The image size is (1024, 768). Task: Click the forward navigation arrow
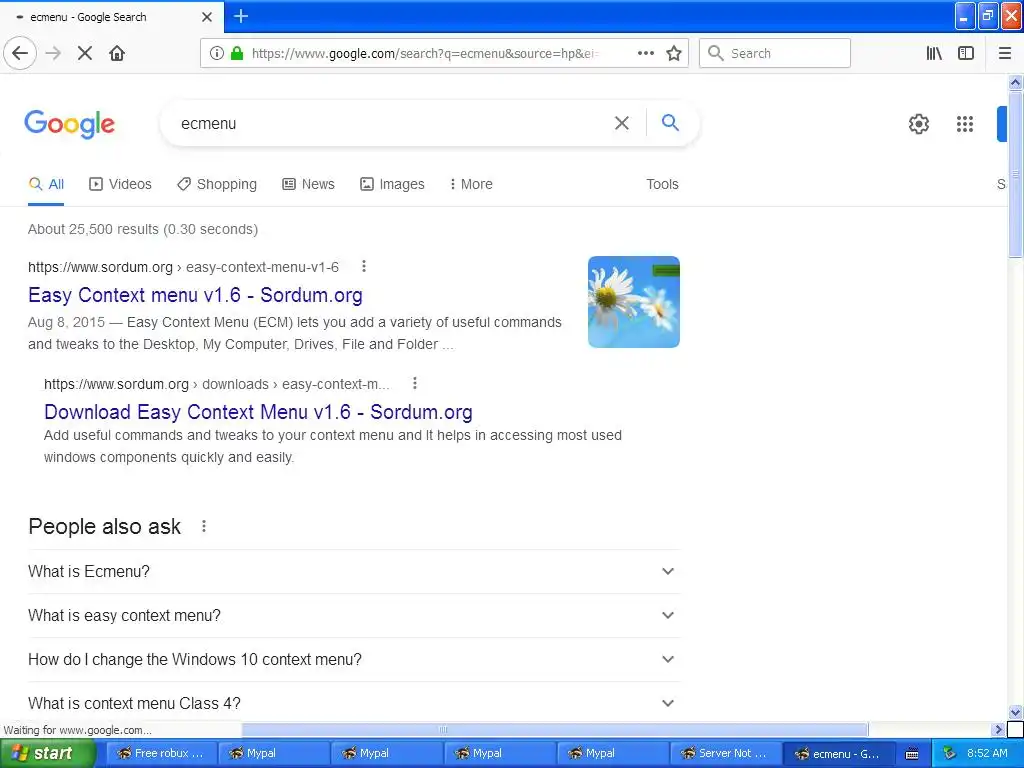coord(53,53)
